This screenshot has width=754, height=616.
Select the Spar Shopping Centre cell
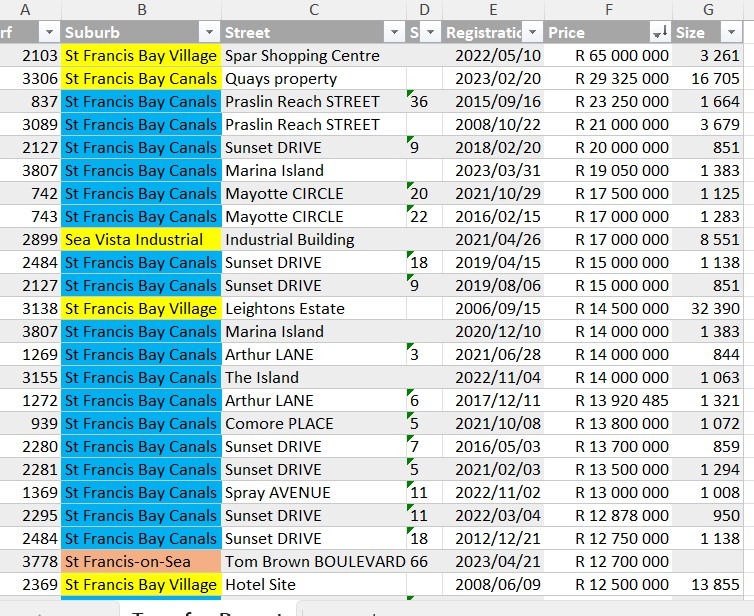click(302, 56)
